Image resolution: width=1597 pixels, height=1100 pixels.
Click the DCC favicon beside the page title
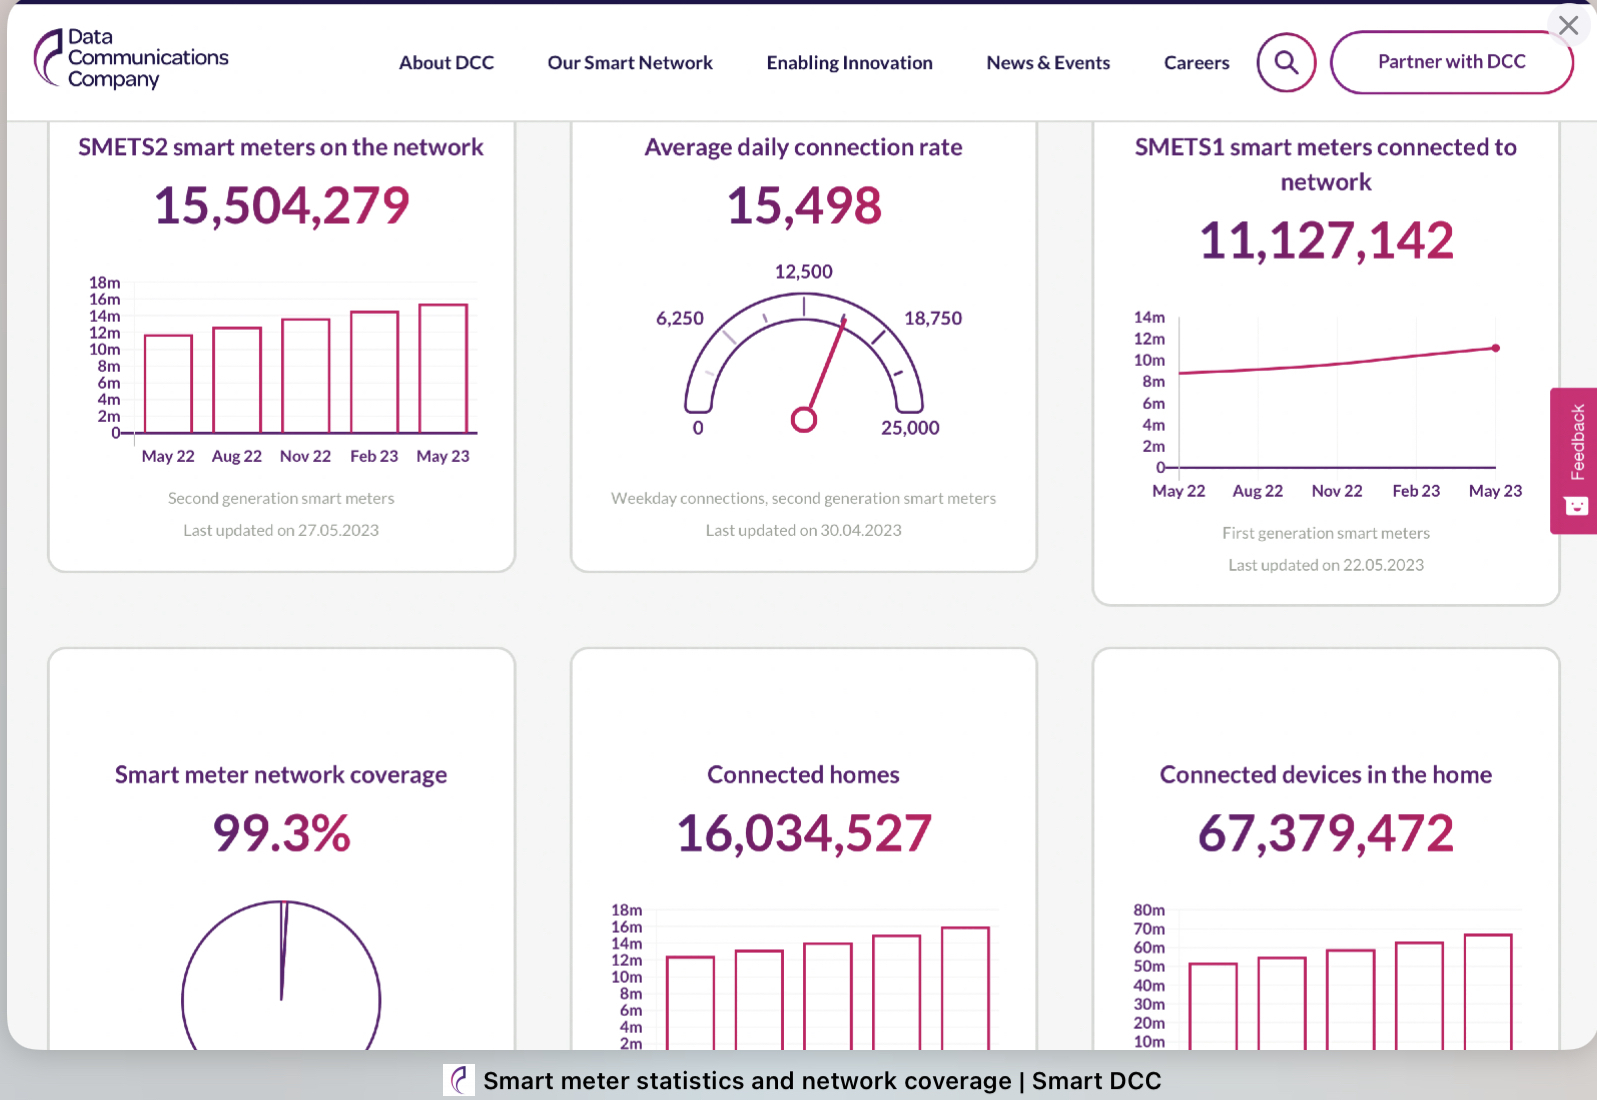459,1080
